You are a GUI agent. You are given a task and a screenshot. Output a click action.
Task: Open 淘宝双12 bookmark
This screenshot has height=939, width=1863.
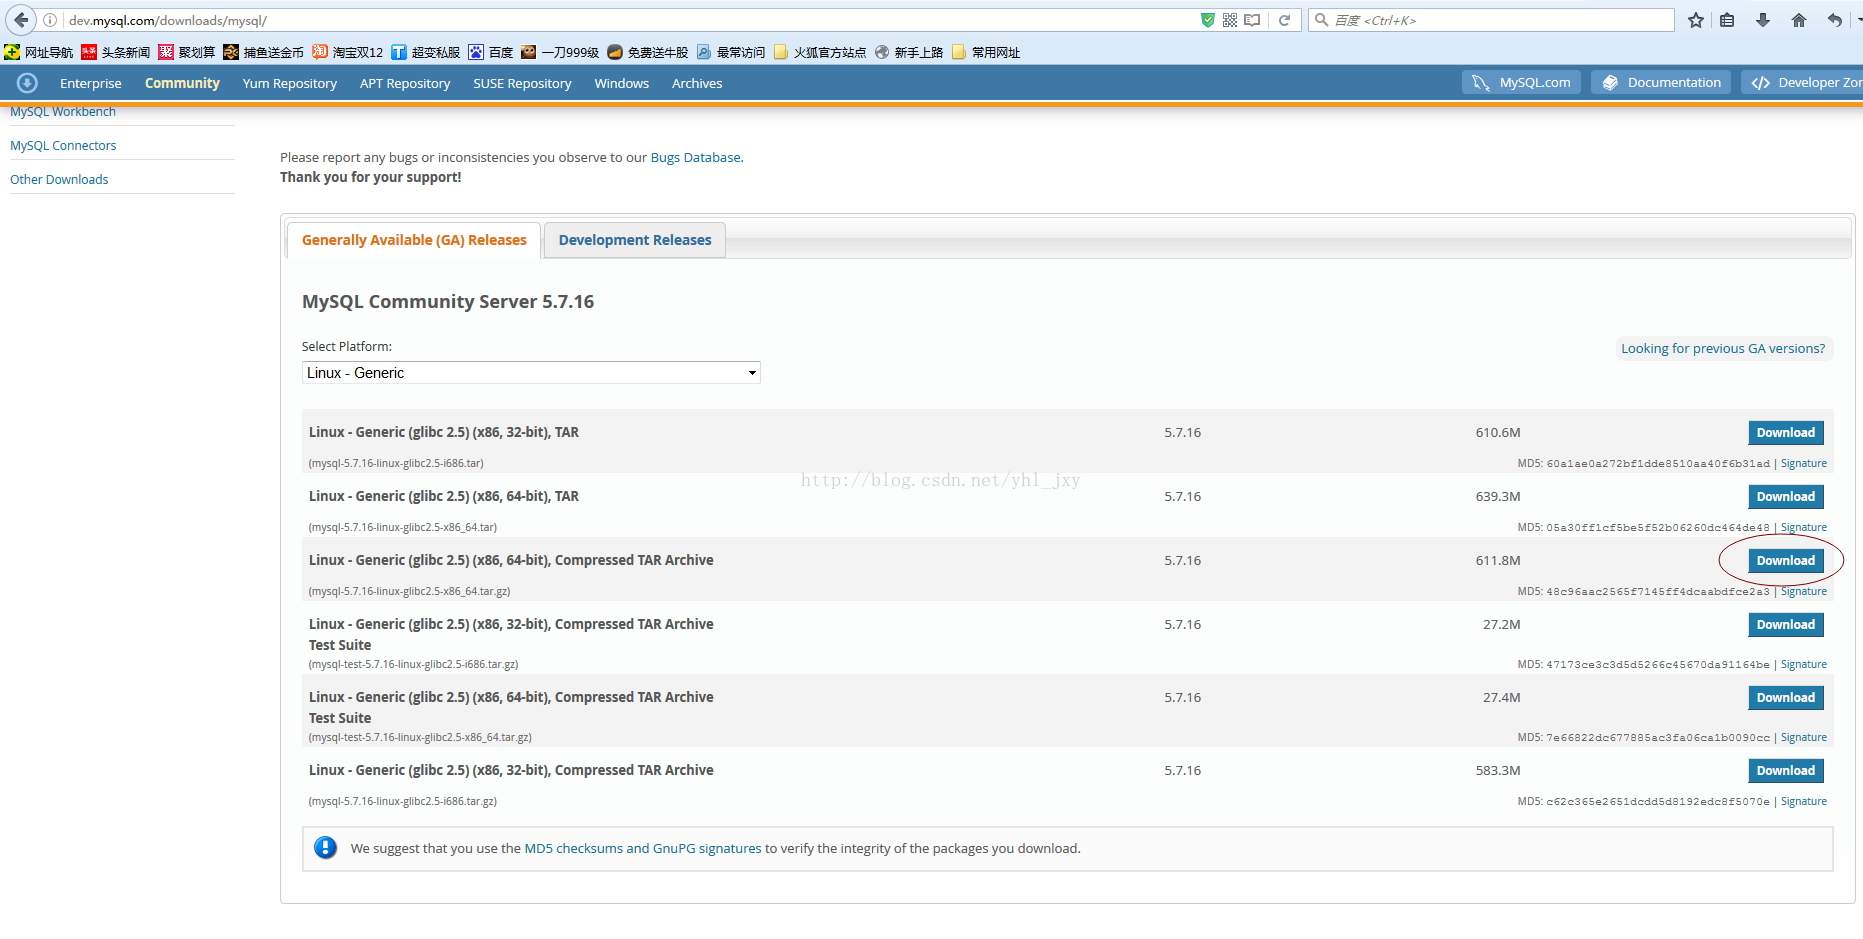coord(348,52)
